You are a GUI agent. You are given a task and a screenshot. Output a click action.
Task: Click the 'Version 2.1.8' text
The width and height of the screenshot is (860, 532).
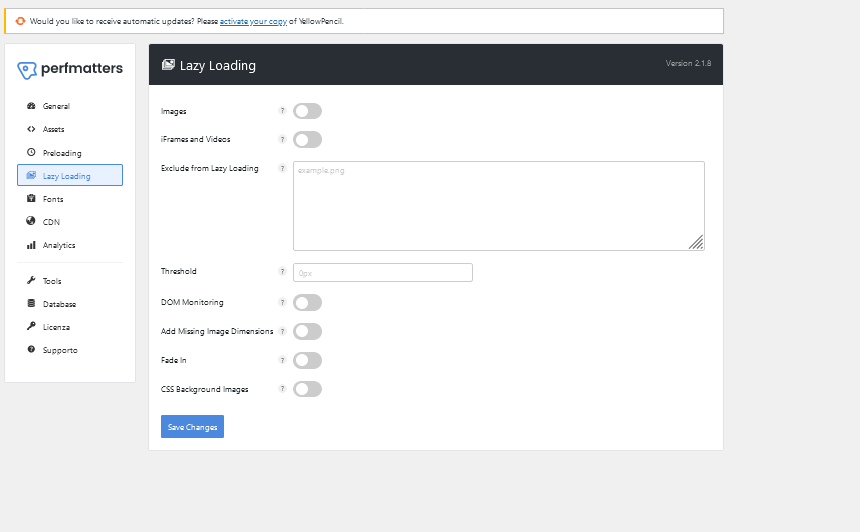[x=688, y=63]
